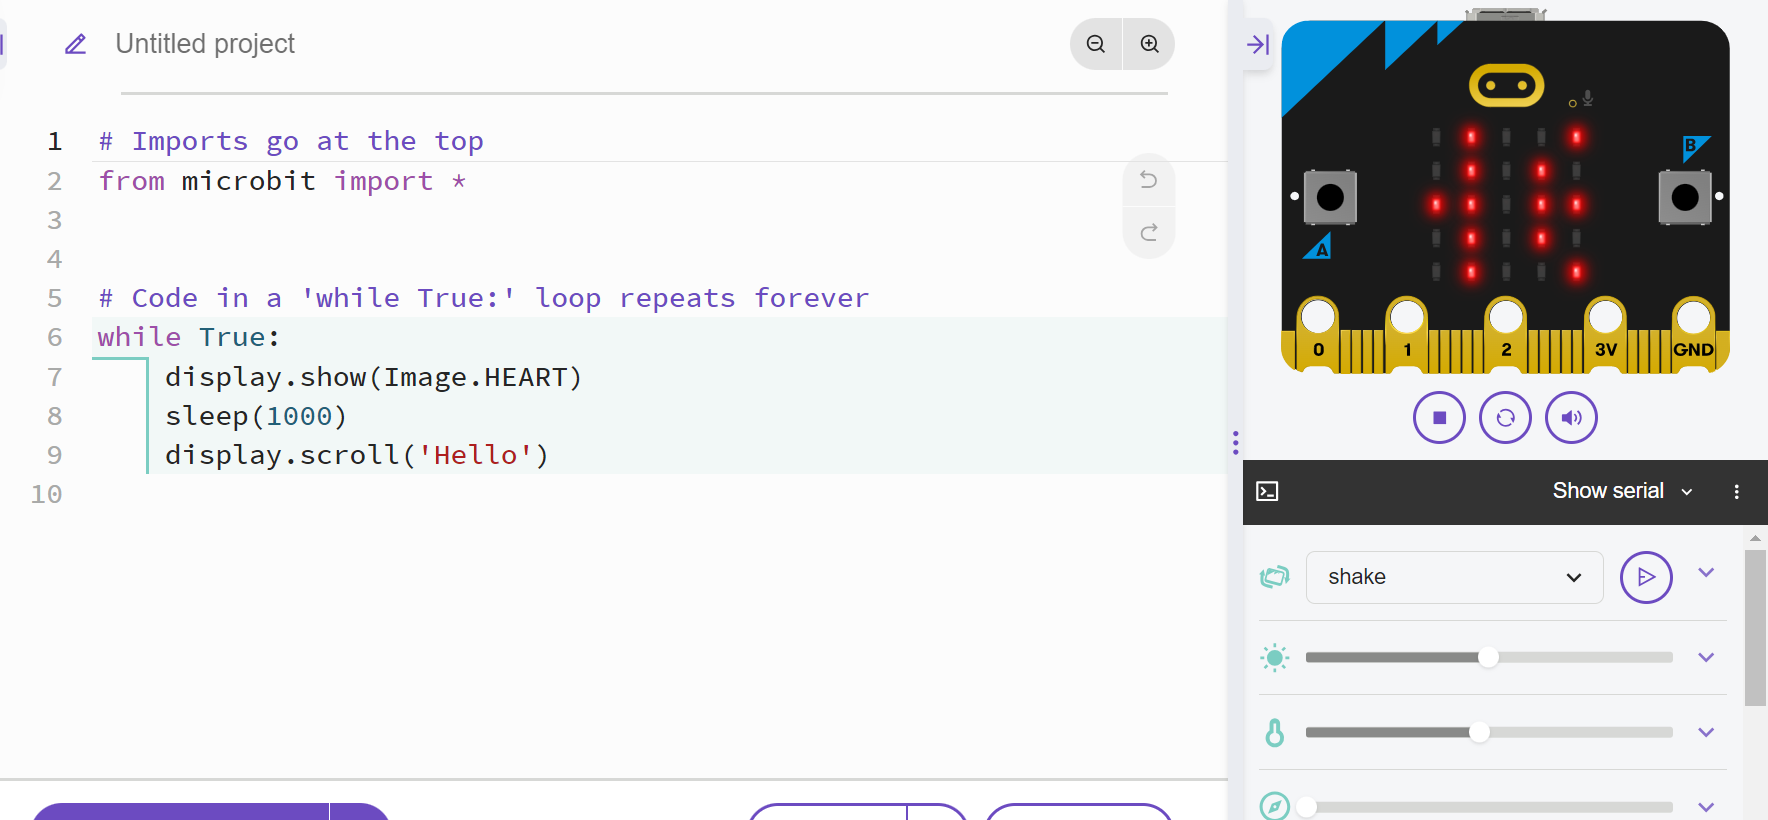Image resolution: width=1768 pixels, height=820 pixels.
Task: Click the Untitled project title
Action: point(205,44)
